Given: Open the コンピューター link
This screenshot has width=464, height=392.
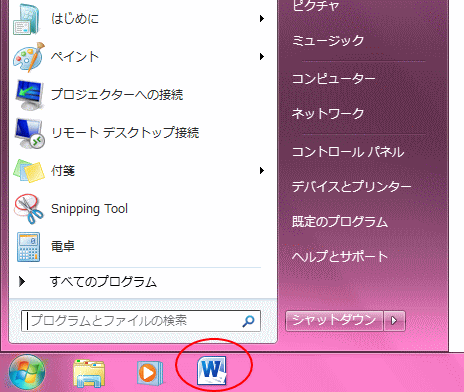Looking at the screenshot, I should coord(334,79).
